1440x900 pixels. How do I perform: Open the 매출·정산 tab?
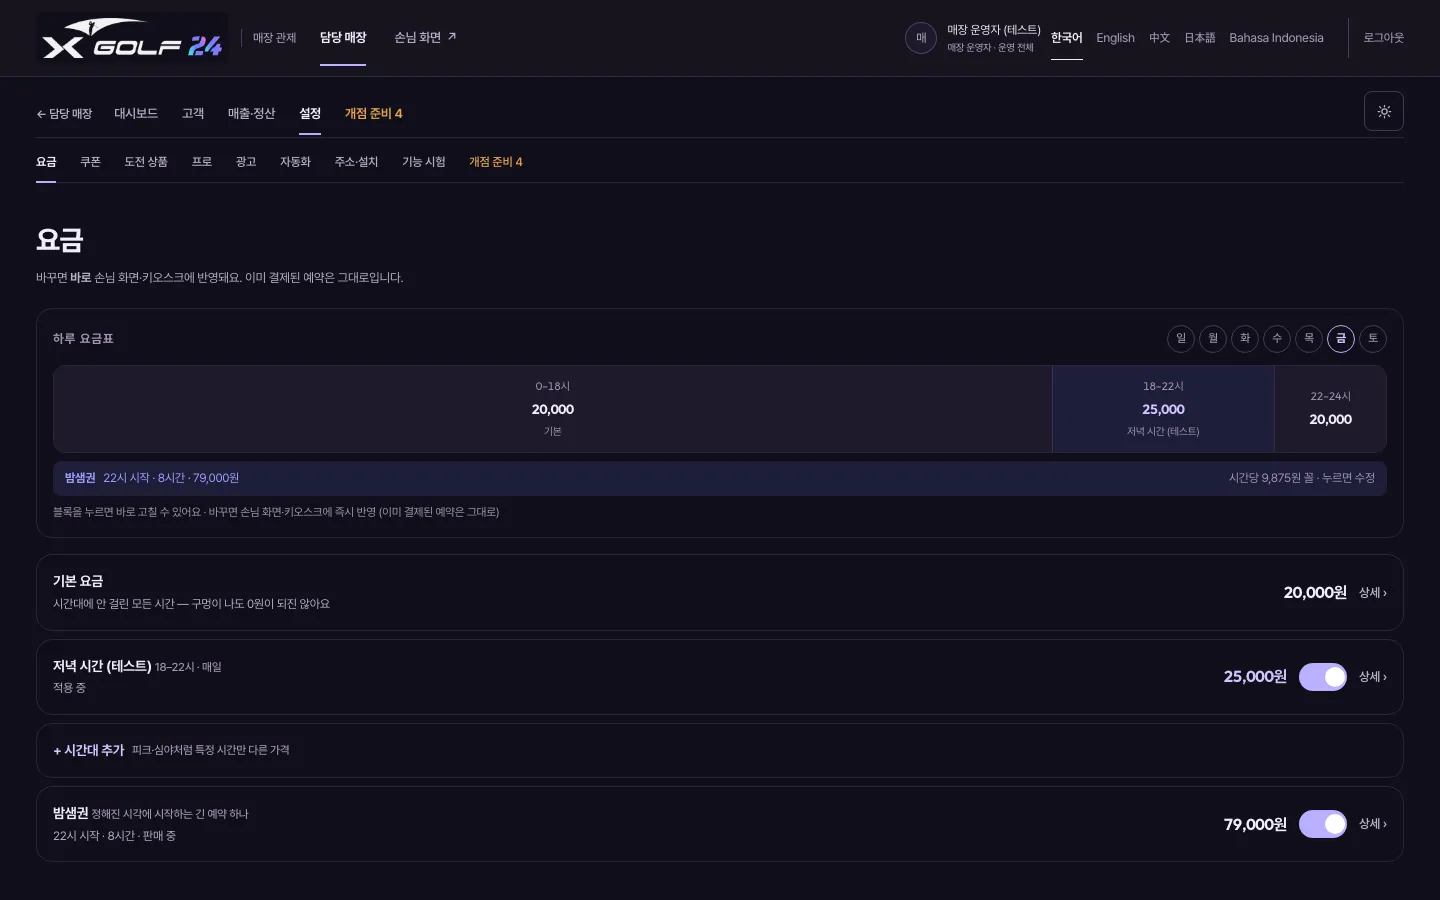click(251, 114)
